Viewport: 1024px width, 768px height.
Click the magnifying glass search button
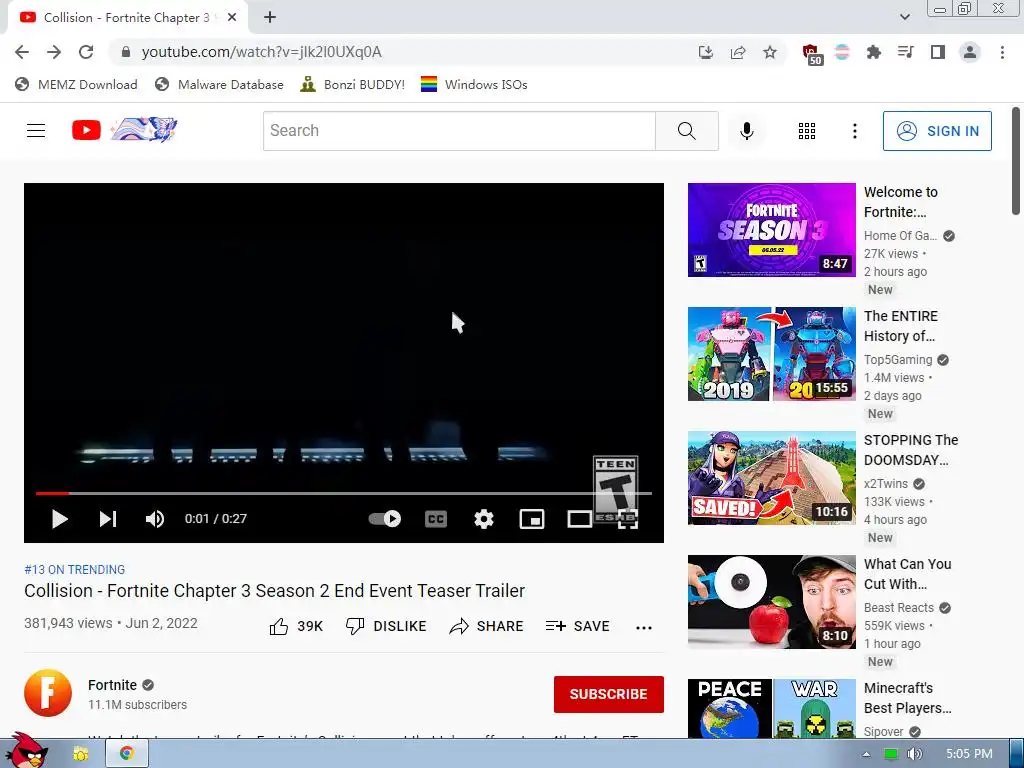click(x=687, y=131)
